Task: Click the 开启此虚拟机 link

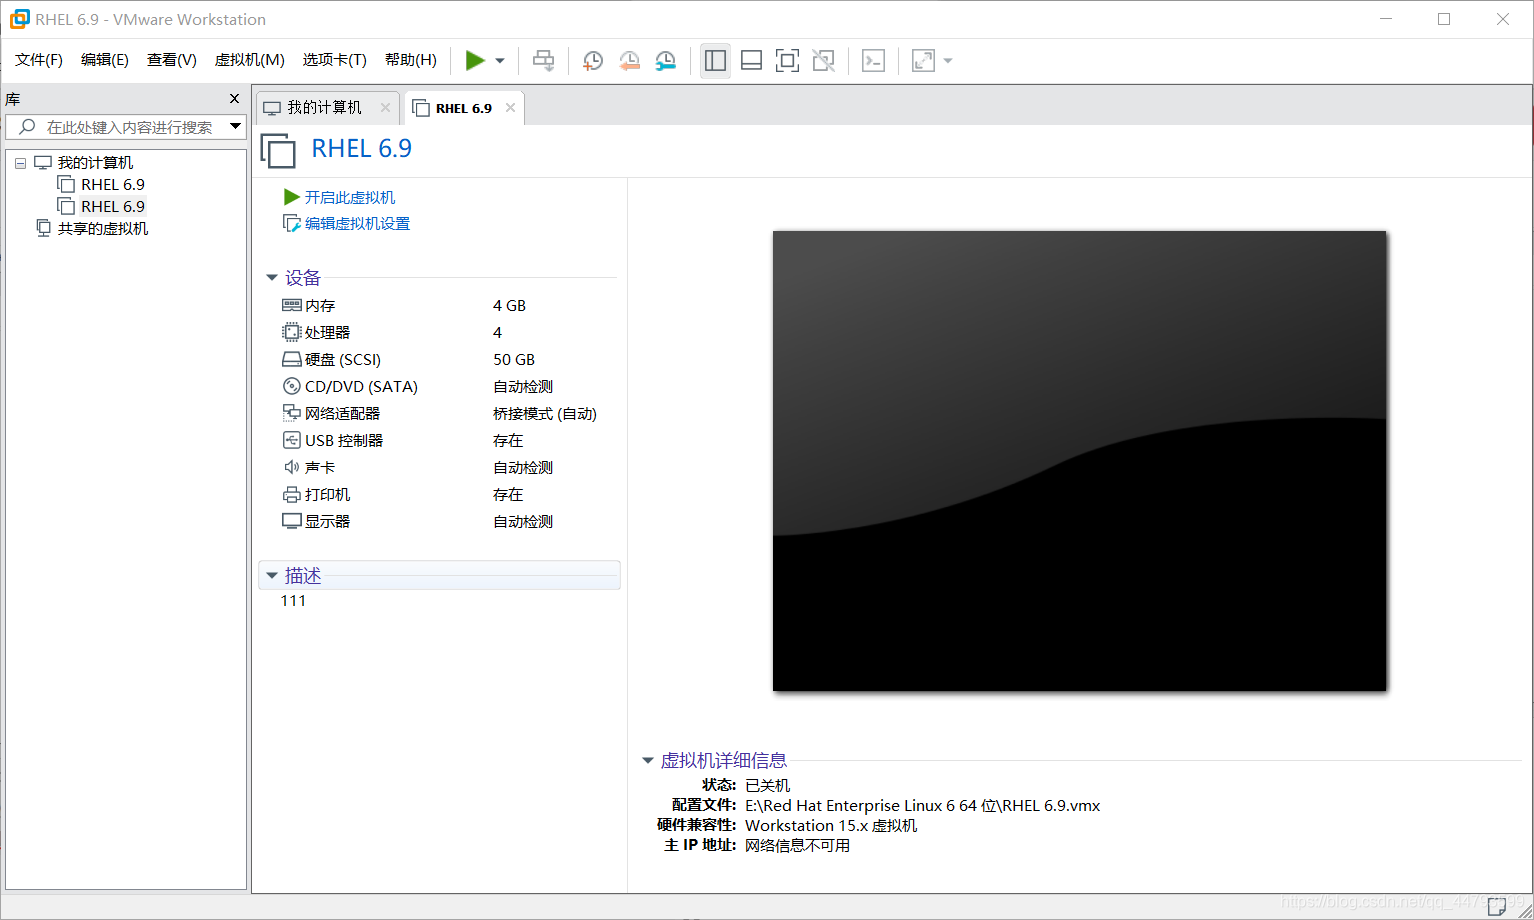Action: click(350, 198)
